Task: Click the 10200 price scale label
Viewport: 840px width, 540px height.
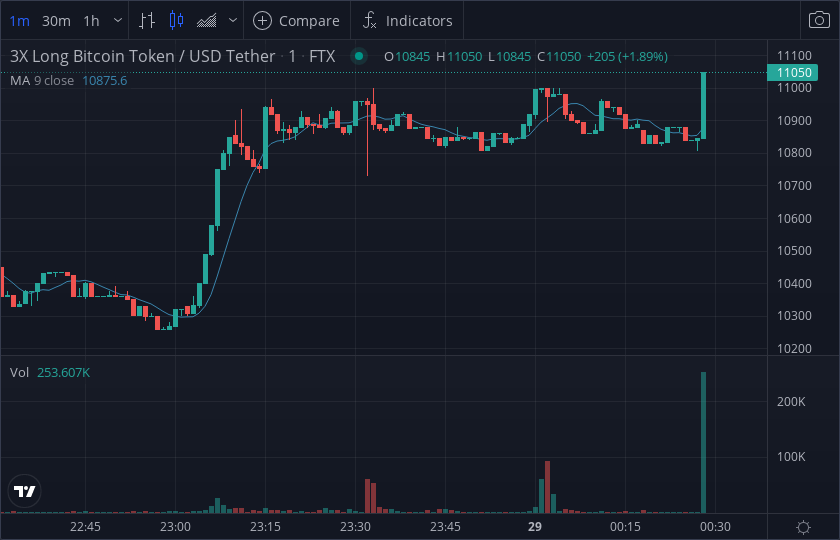Action: (794, 349)
